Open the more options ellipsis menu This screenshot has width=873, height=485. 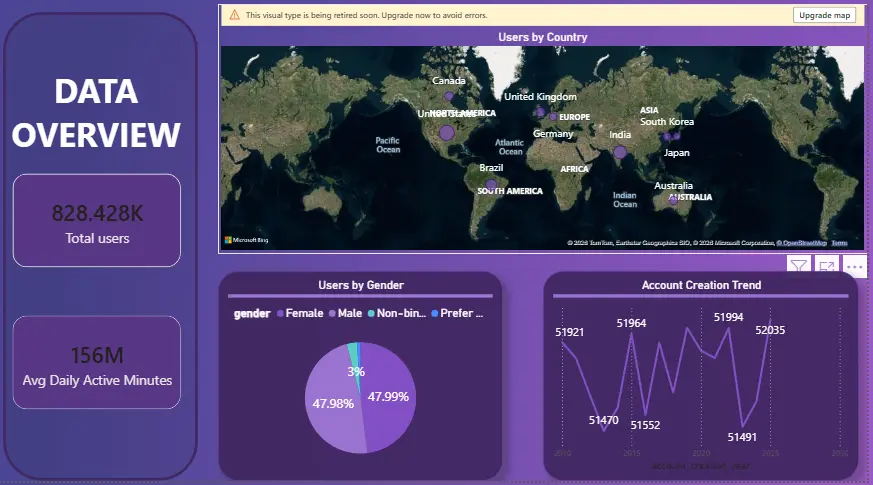coord(855,267)
